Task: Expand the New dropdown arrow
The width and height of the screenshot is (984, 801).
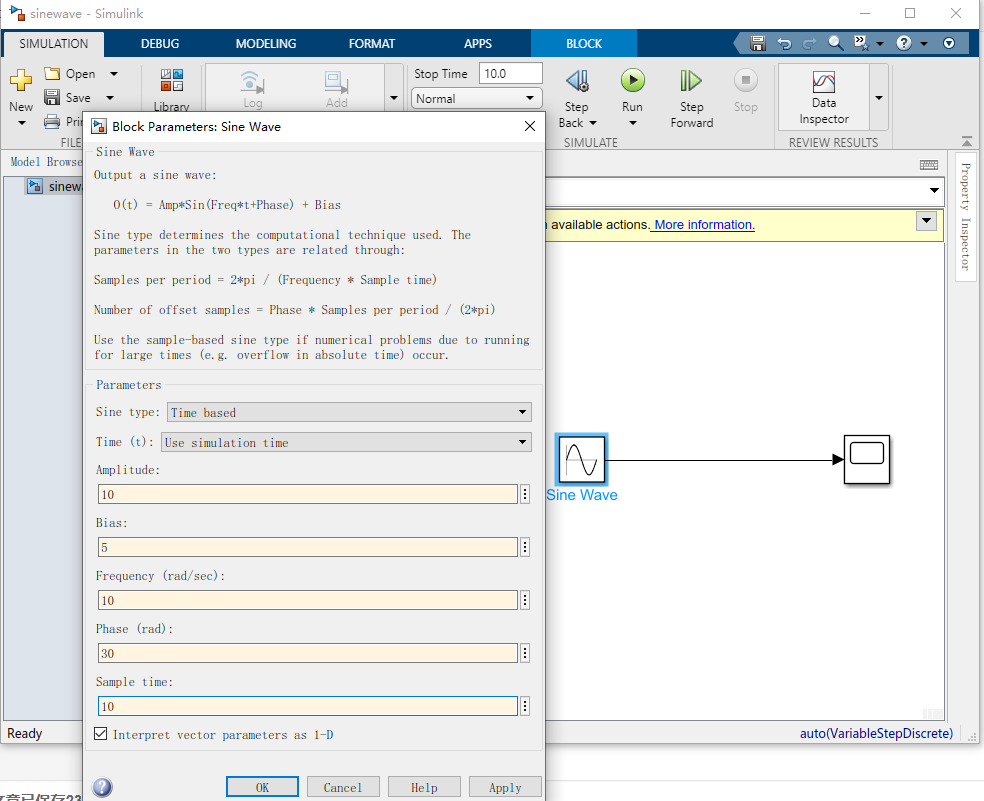Action: [x=21, y=123]
